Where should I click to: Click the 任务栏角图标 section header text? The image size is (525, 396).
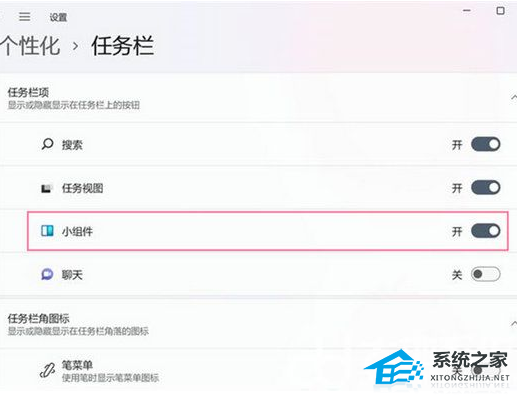coord(39,318)
